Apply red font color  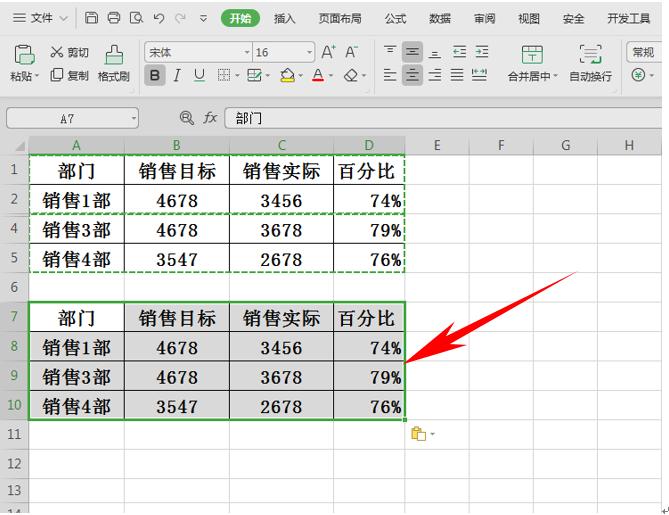pos(318,76)
